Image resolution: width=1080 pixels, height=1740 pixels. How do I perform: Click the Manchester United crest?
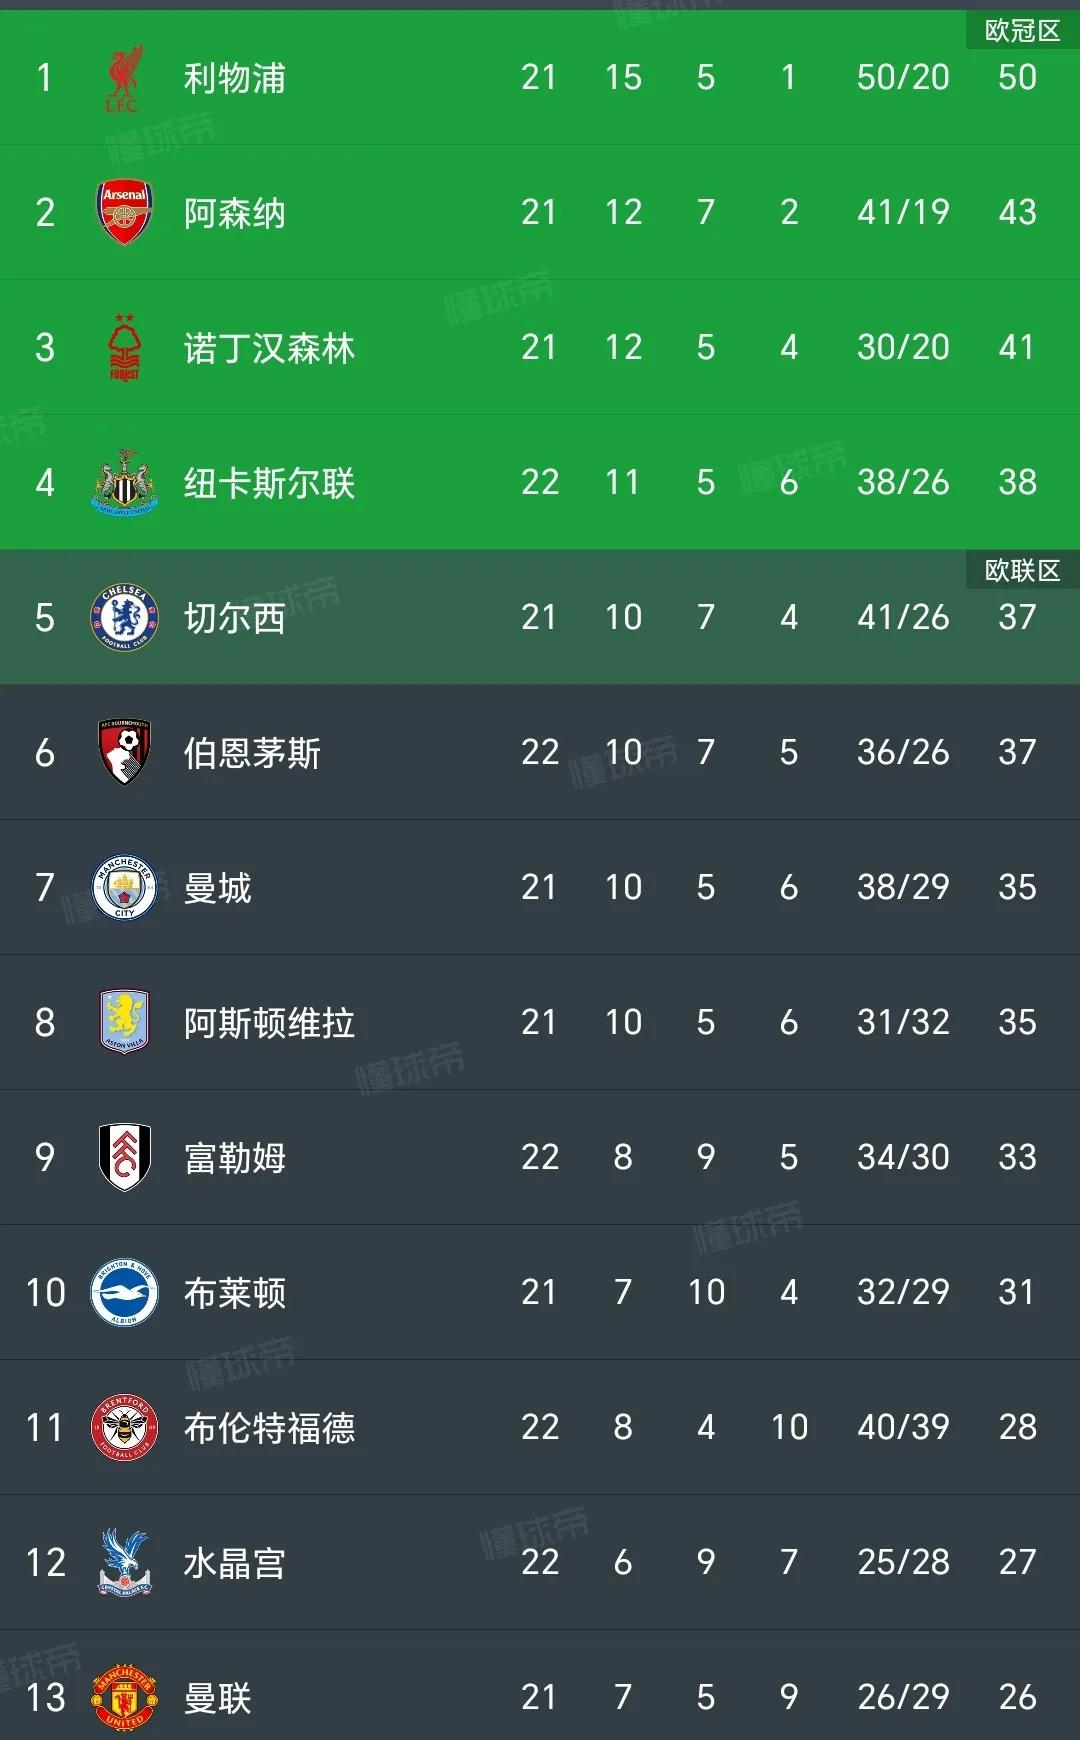point(124,1697)
